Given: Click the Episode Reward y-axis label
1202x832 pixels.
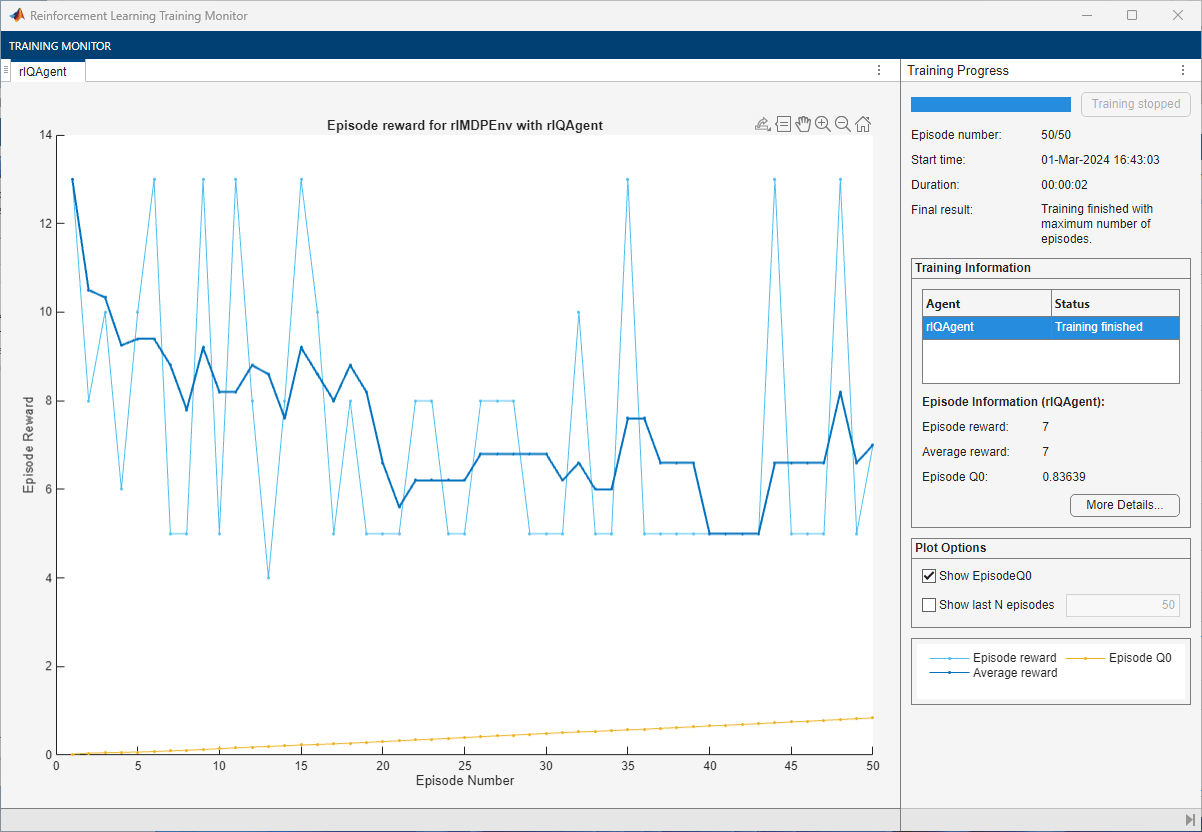Looking at the screenshot, I should tap(29, 445).
